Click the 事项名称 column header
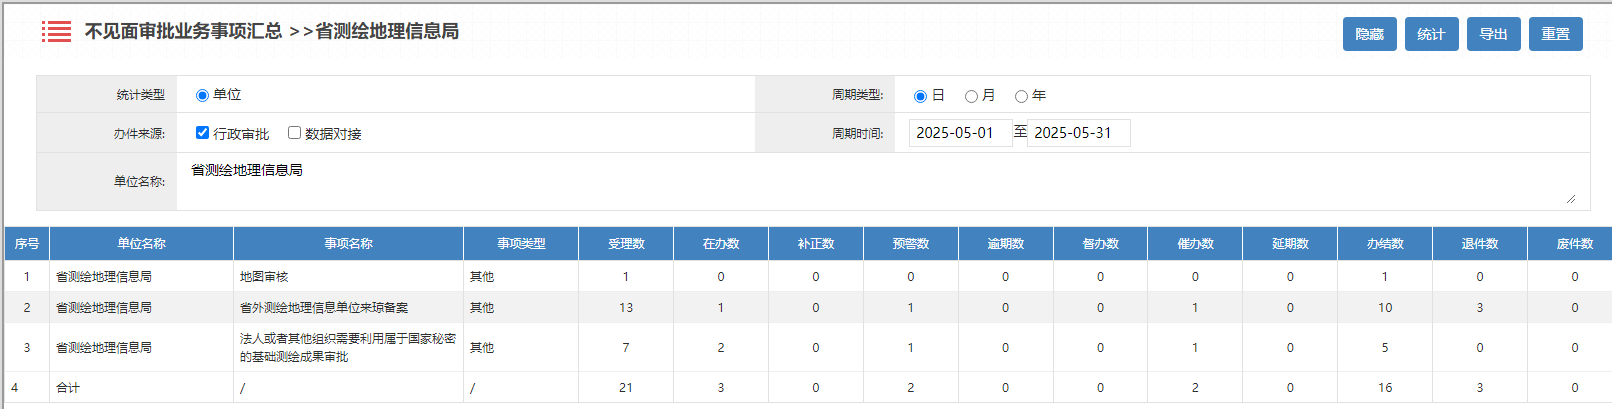The height and width of the screenshot is (409, 1612). (348, 244)
